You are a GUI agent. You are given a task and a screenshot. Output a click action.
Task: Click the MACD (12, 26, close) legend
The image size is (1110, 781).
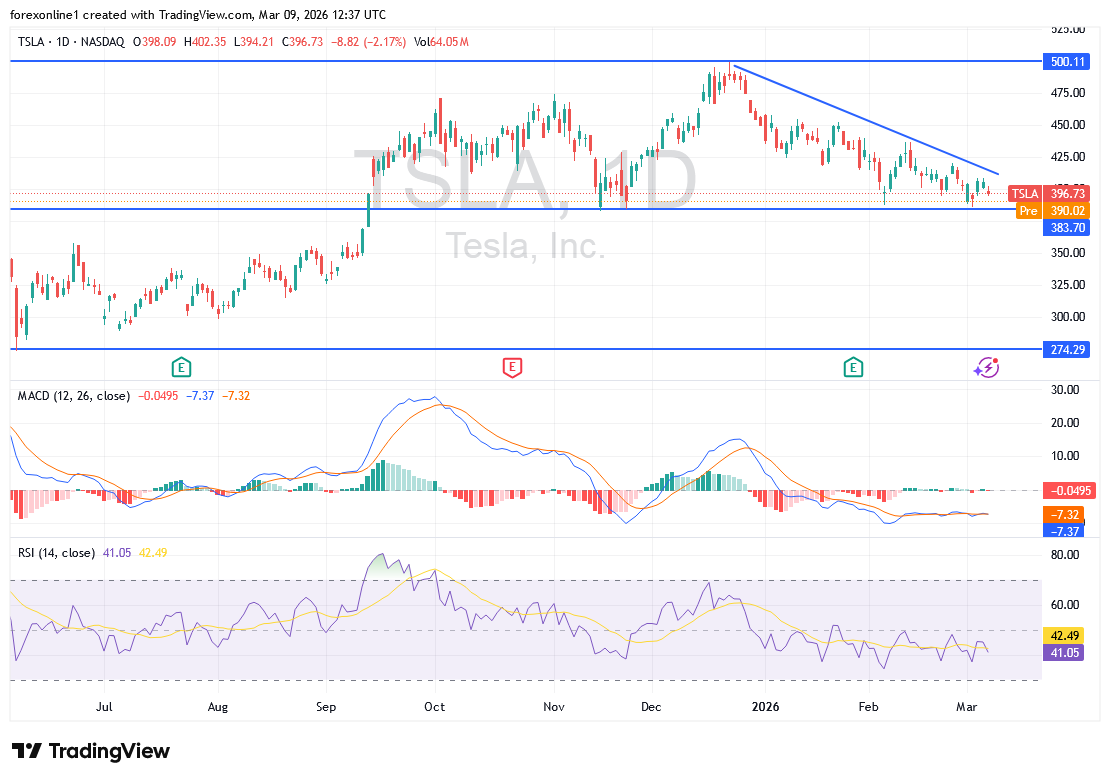pos(74,396)
